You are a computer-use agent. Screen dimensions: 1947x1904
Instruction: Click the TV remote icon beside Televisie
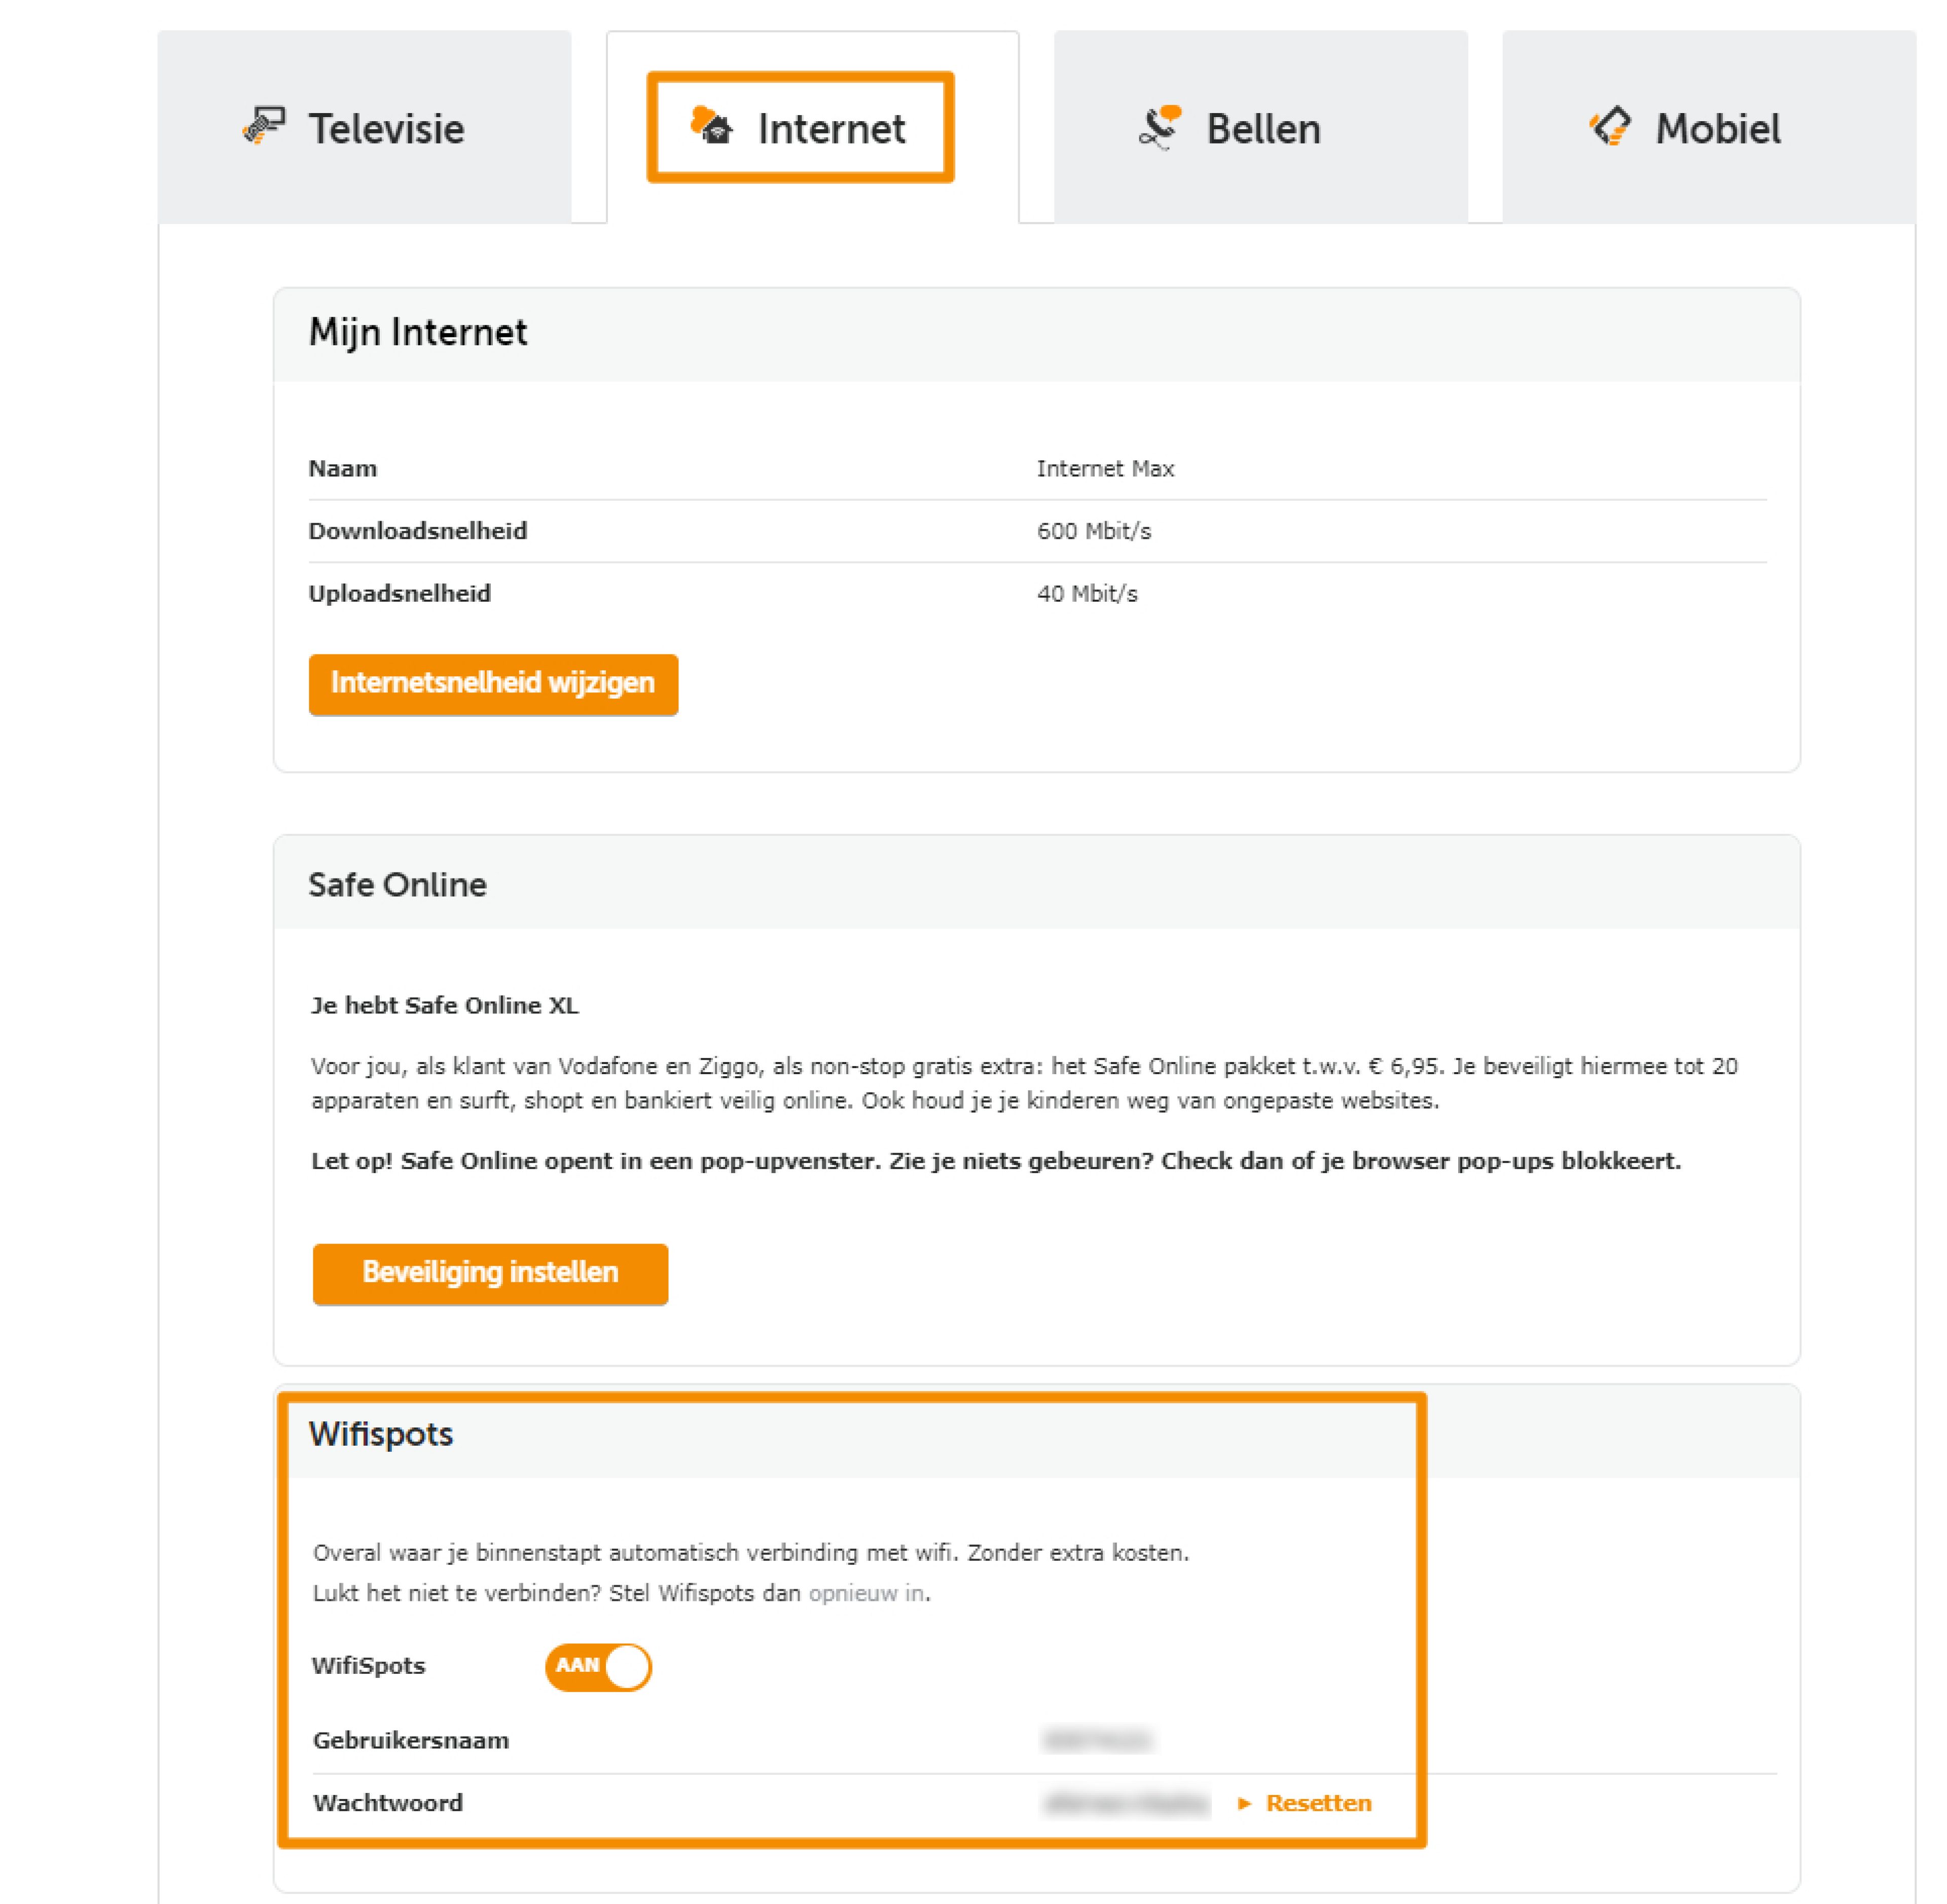(264, 127)
